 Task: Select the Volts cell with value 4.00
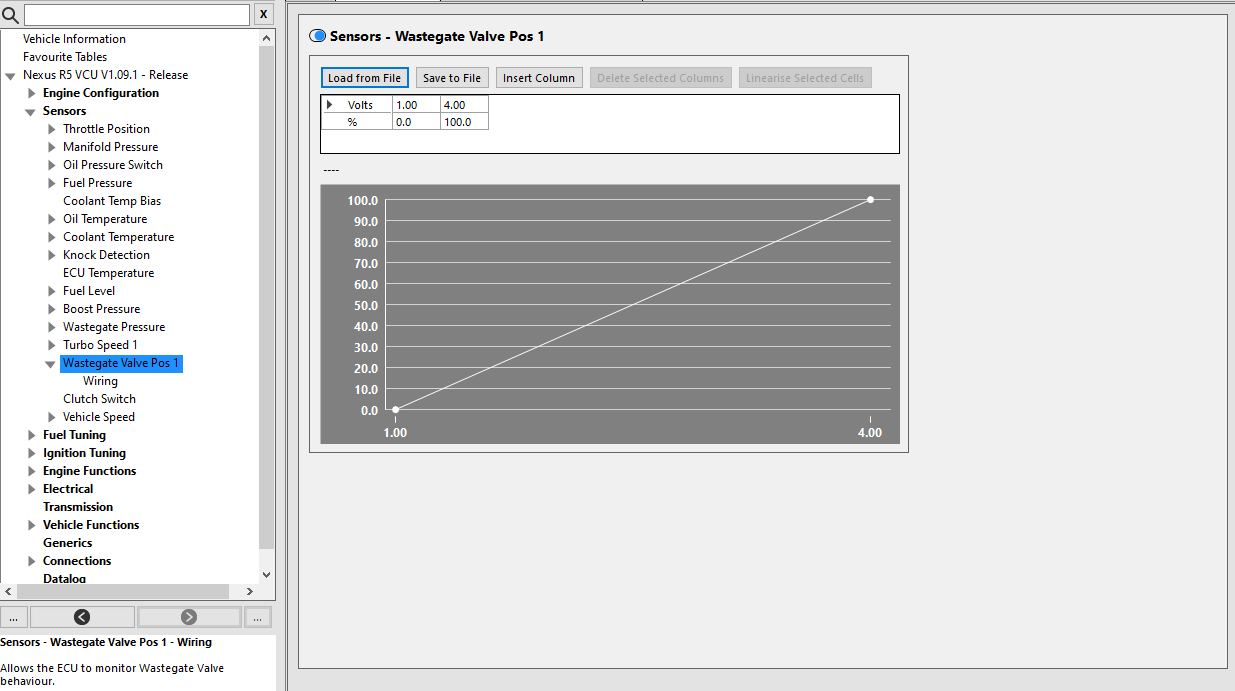click(464, 105)
